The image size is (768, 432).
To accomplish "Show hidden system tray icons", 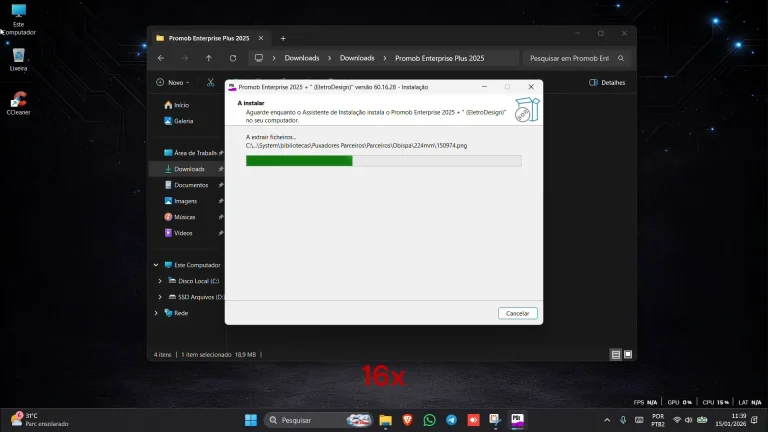I will pos(607,420).
